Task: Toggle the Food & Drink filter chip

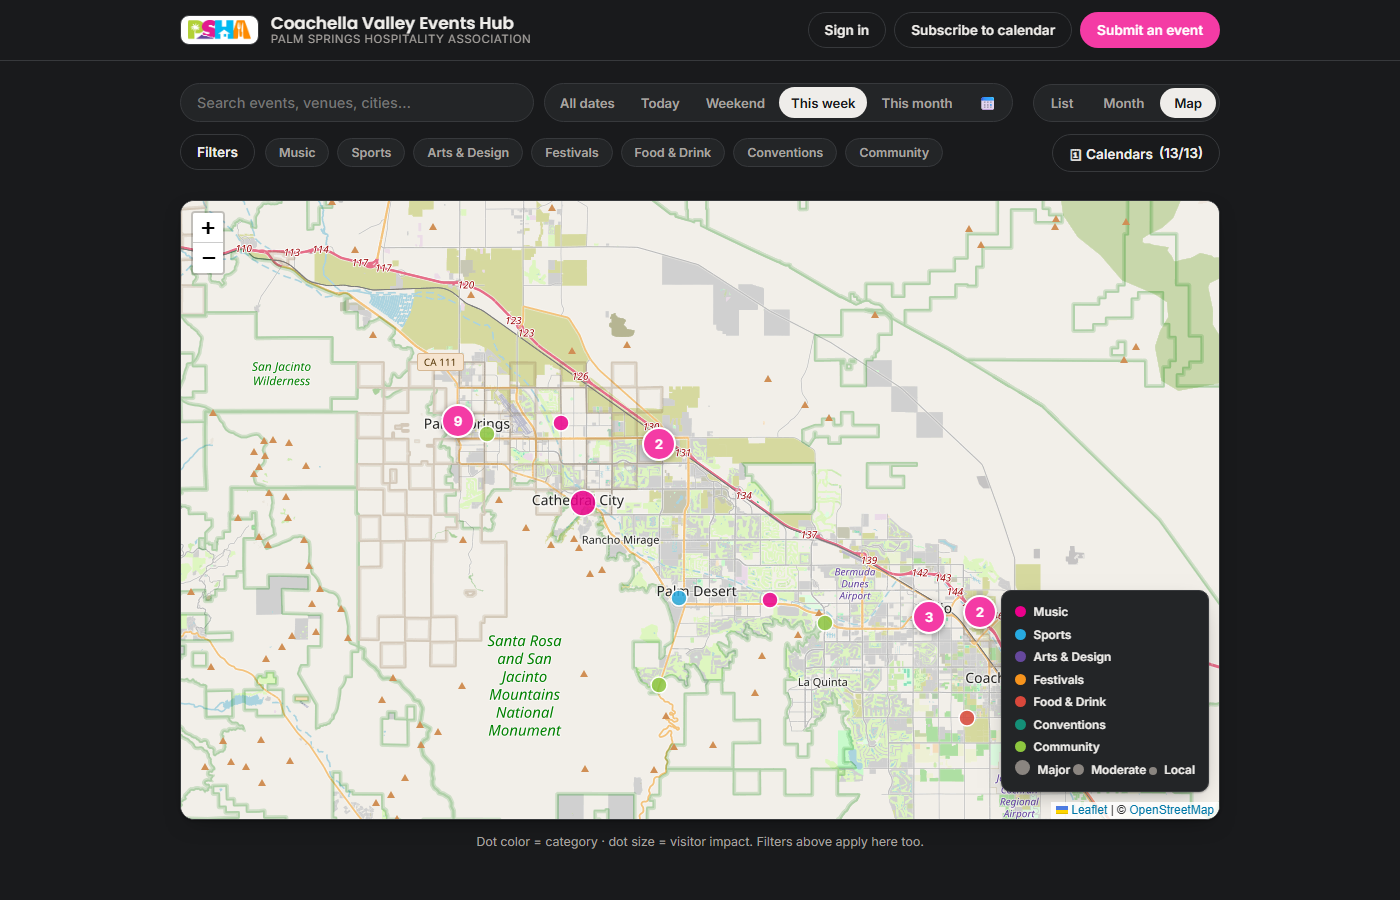Action: [x=673, y=153]
